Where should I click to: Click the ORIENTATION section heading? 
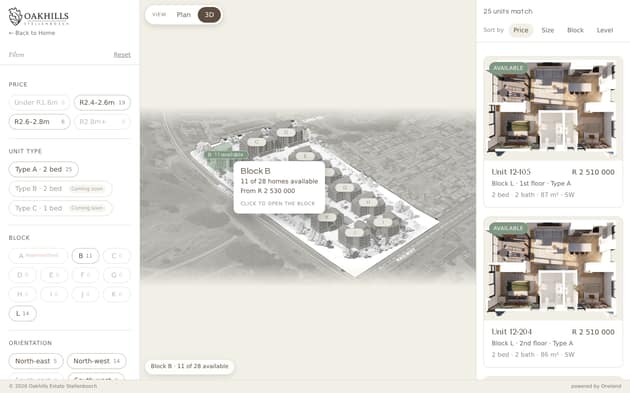tap(30, 343)
